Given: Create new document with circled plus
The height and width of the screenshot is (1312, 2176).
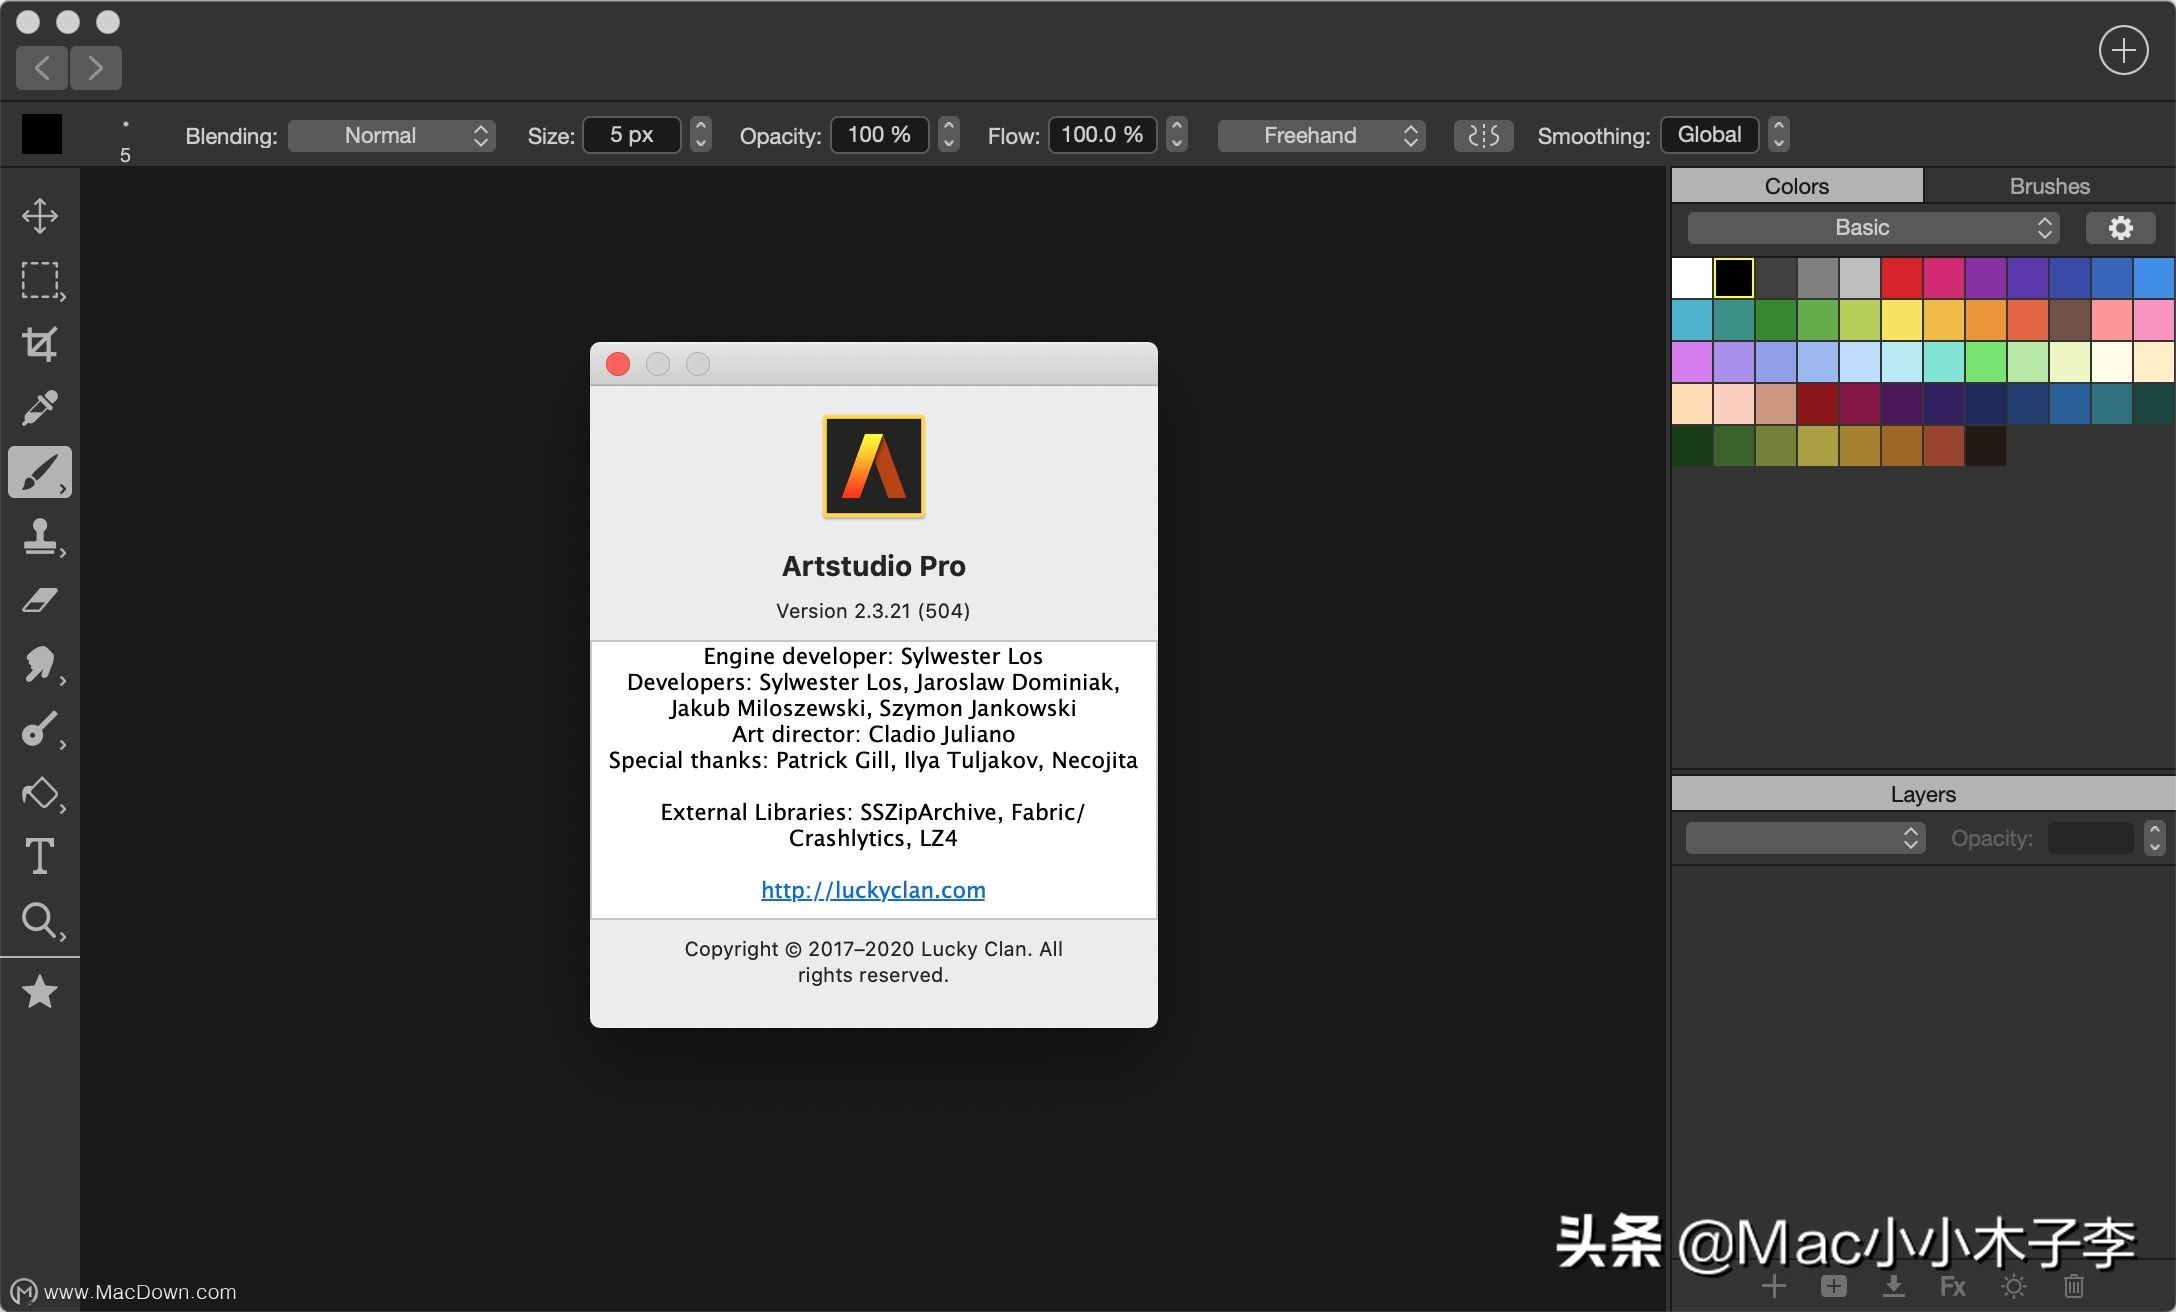Looking at the screenshot, I should (x=2123, y=51).
